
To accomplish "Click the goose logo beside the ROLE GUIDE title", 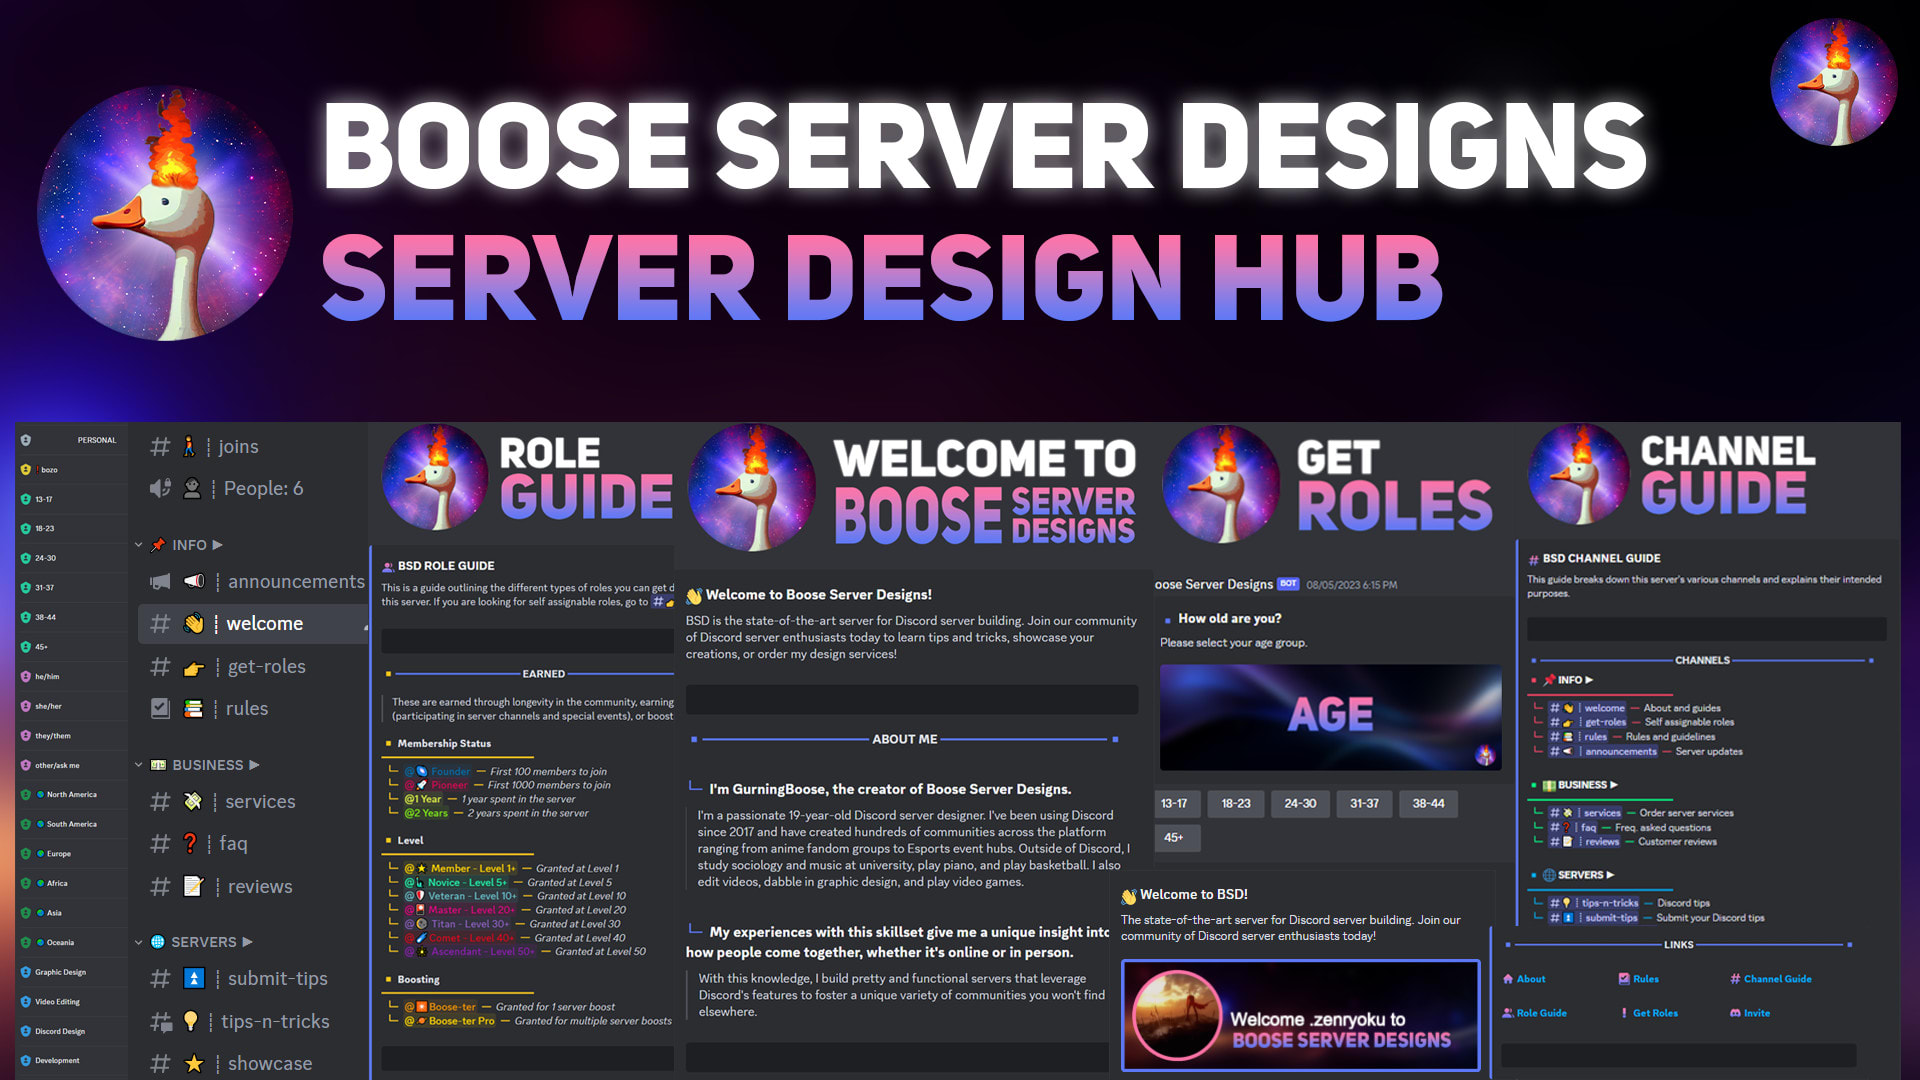I will click(x=435, y=477).
